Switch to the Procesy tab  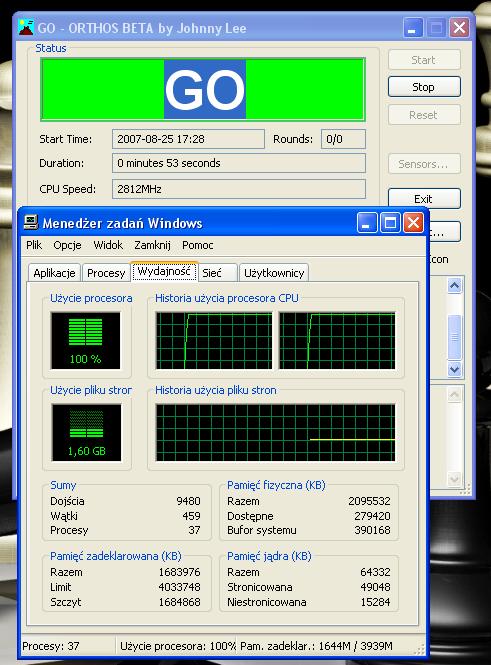tap(106, 273)
